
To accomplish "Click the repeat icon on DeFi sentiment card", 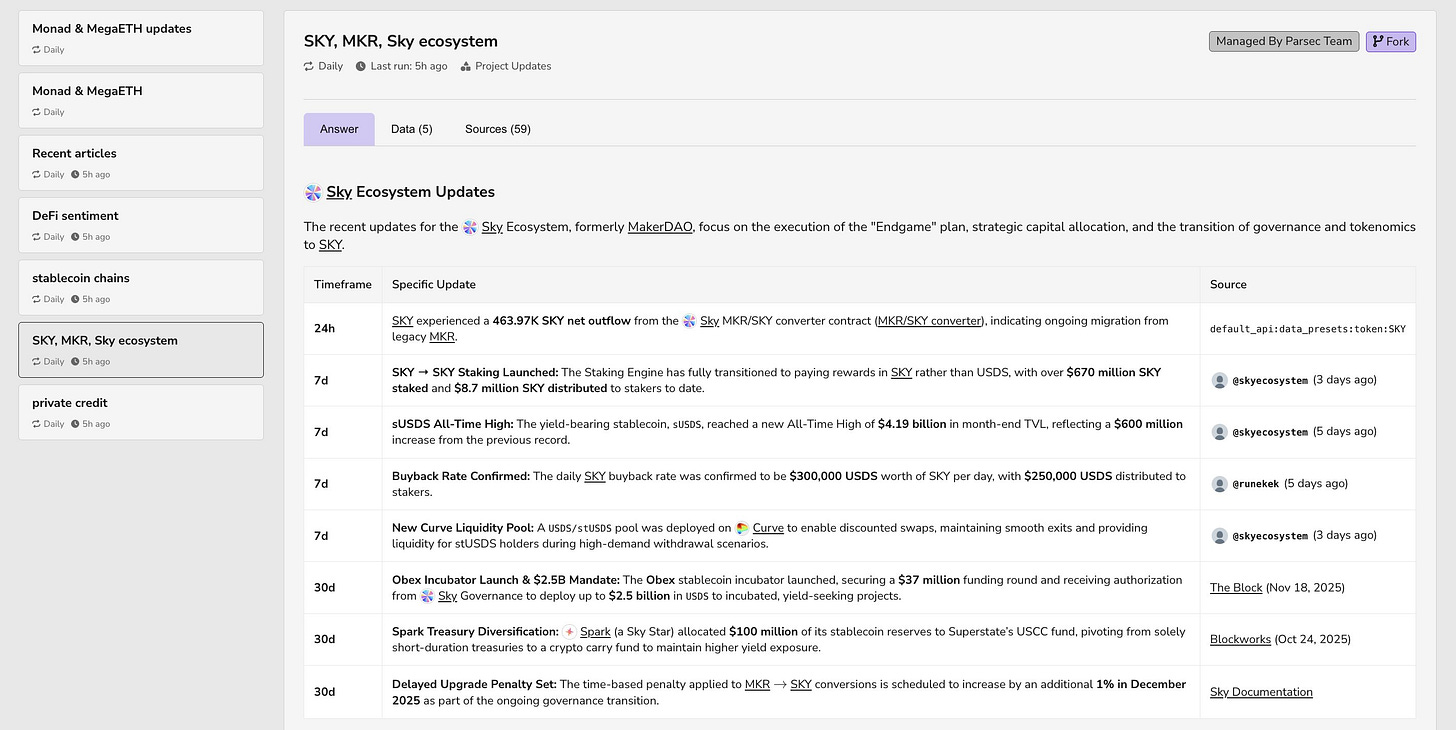I will pos(36,237).
